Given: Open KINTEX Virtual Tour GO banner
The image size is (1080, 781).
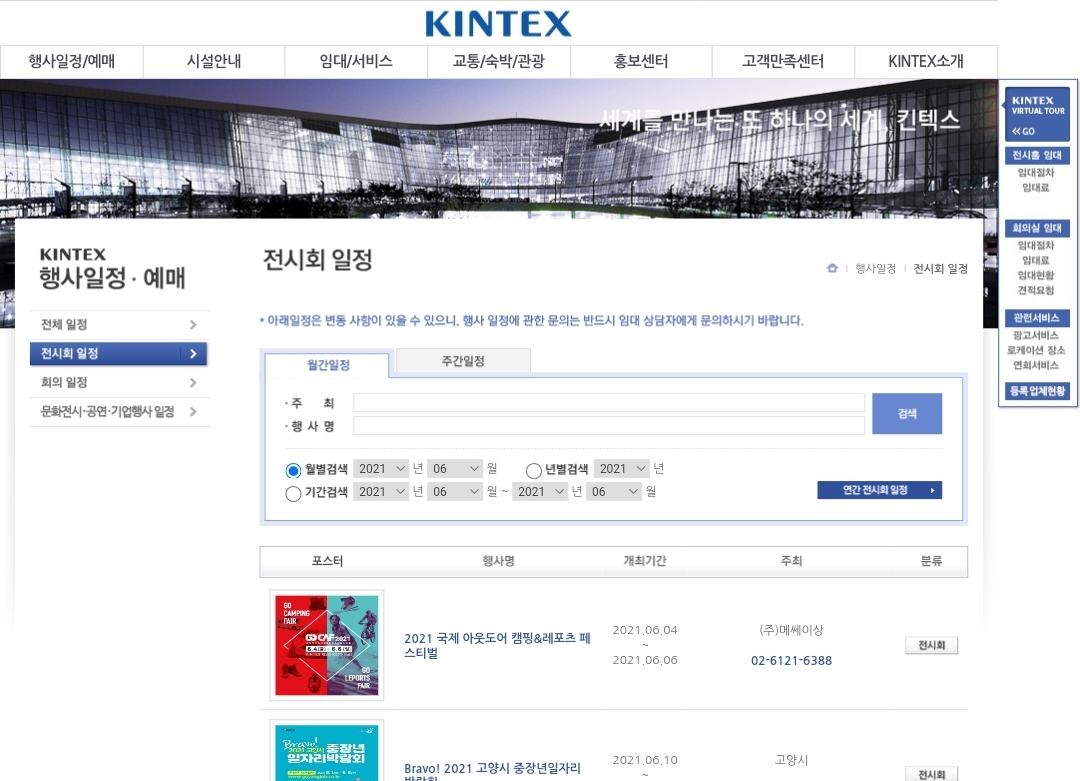Looking at the screenshot, I should click(1037, 114).
